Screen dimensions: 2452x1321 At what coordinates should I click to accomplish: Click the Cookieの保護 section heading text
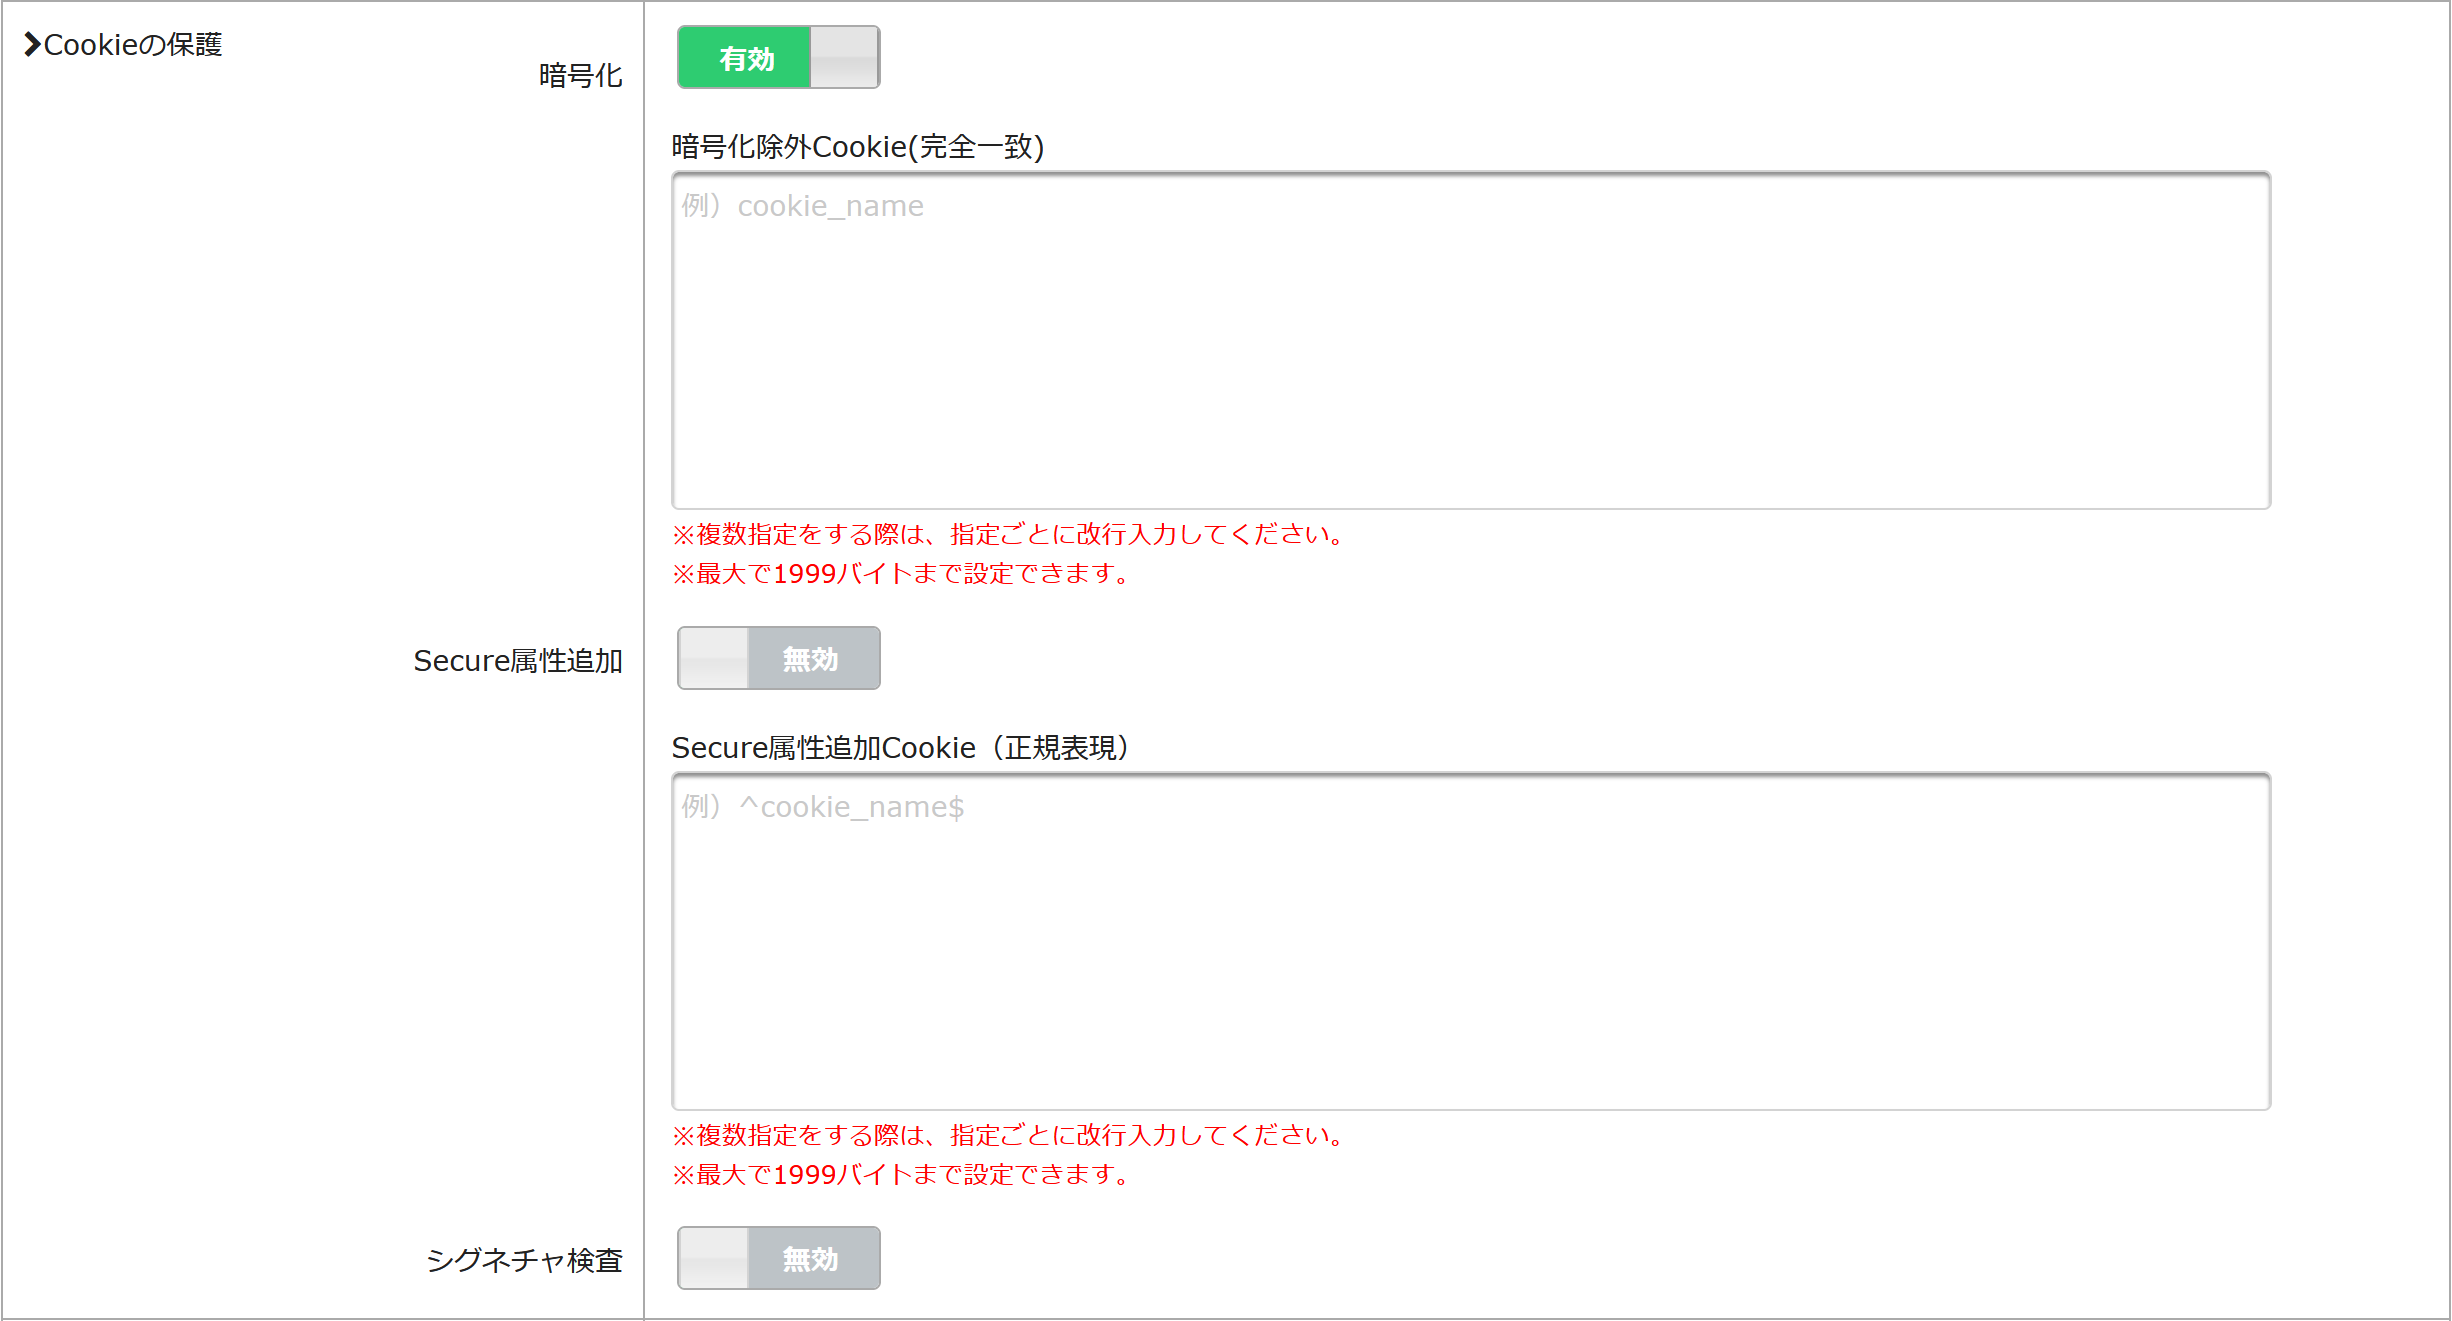(133, 45)
